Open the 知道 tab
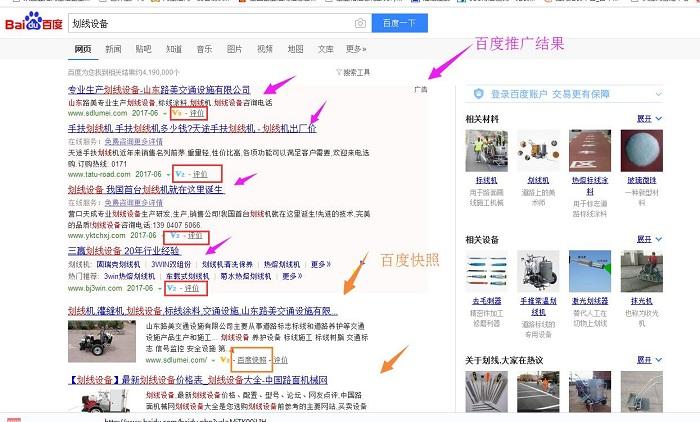This screenshot has height=422, width=700. tap(174, 49)
